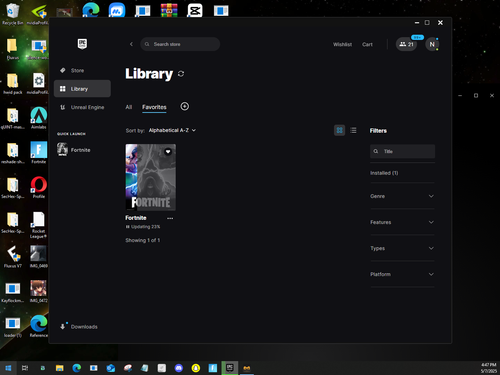Select the Flurus V7 desktop icon

click(x=13, y=257)
